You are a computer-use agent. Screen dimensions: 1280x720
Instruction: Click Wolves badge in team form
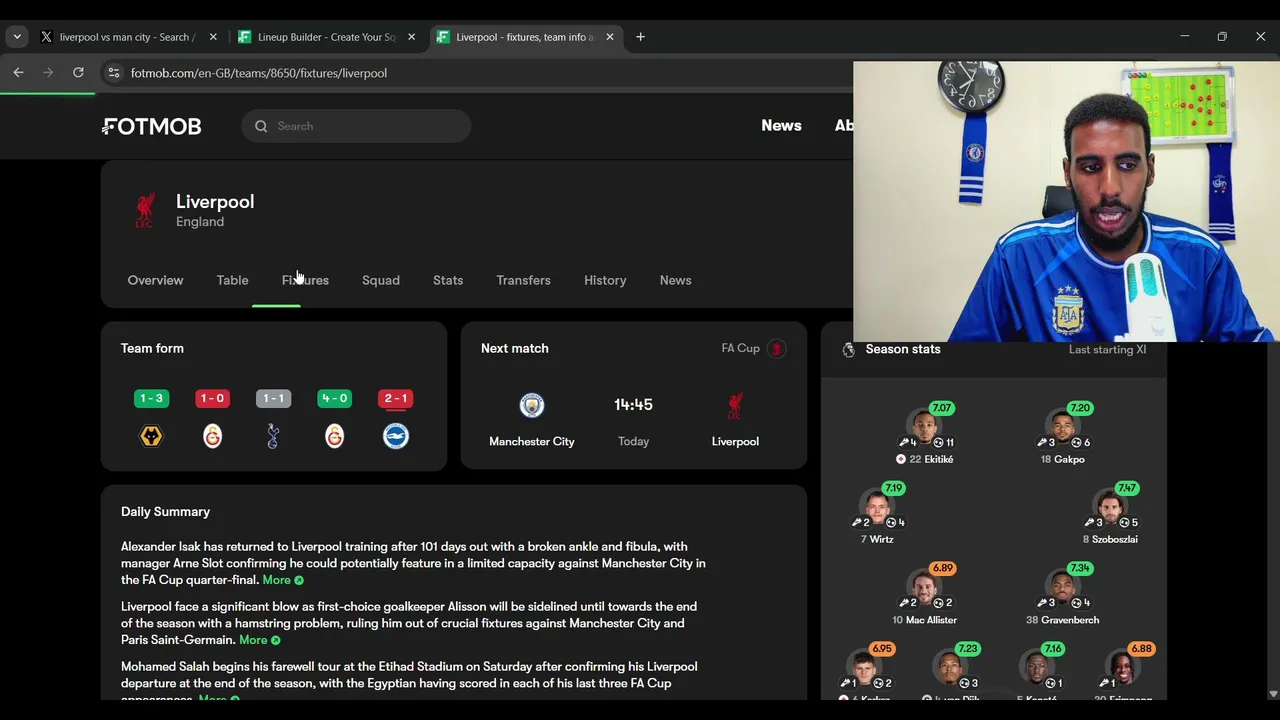click(x=151, y=436)
